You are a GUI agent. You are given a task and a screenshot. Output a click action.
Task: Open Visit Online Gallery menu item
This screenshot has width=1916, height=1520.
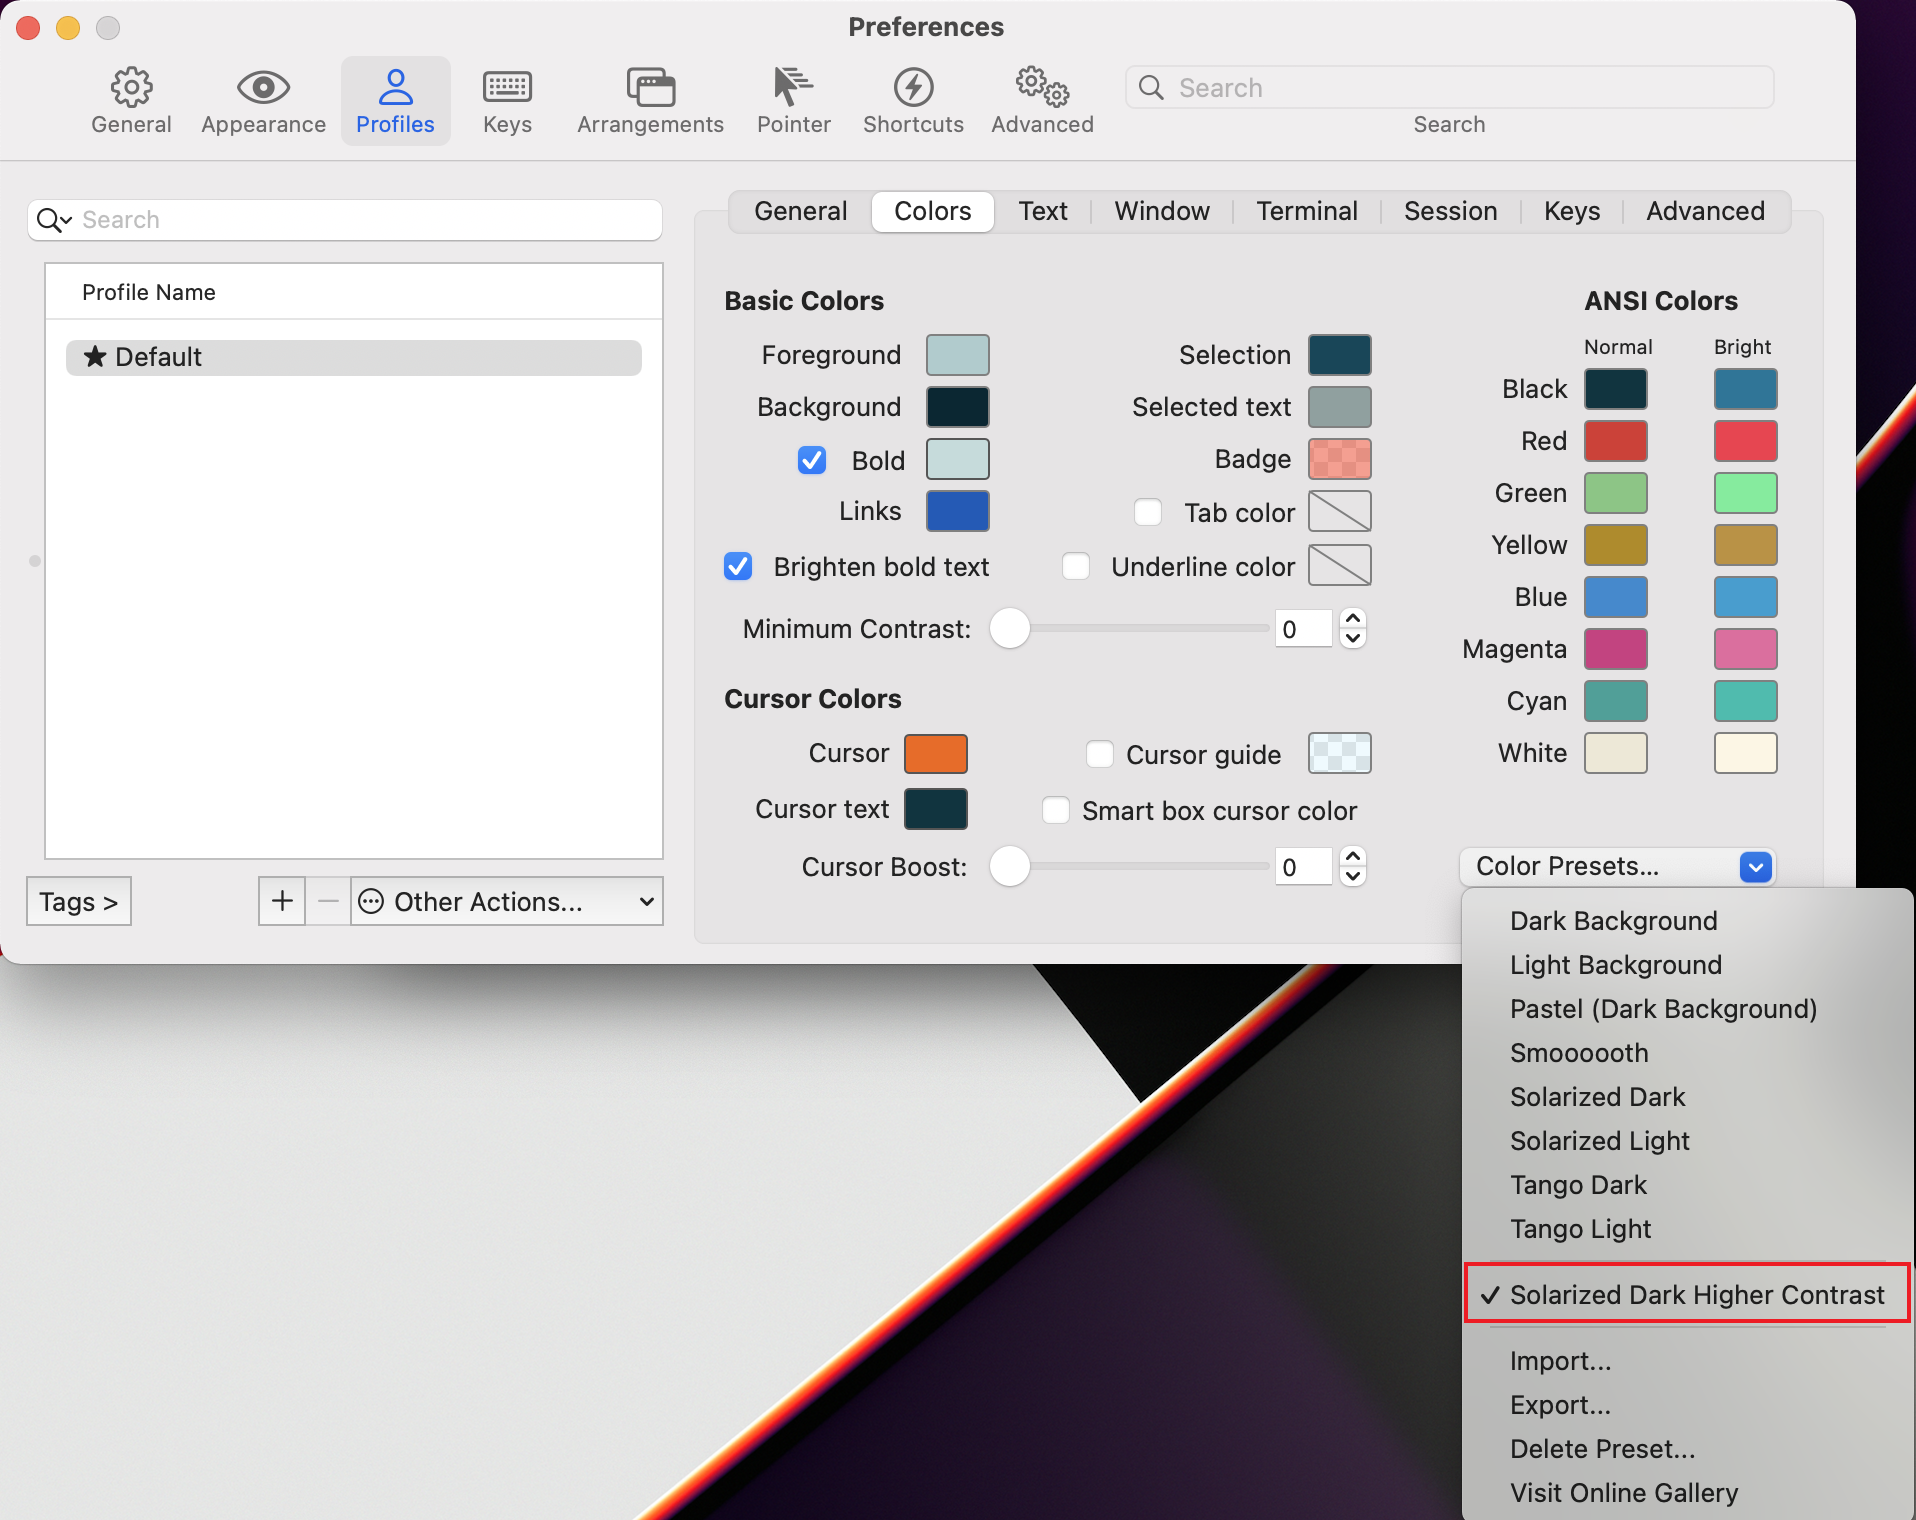click(x=1688, y=1492)
